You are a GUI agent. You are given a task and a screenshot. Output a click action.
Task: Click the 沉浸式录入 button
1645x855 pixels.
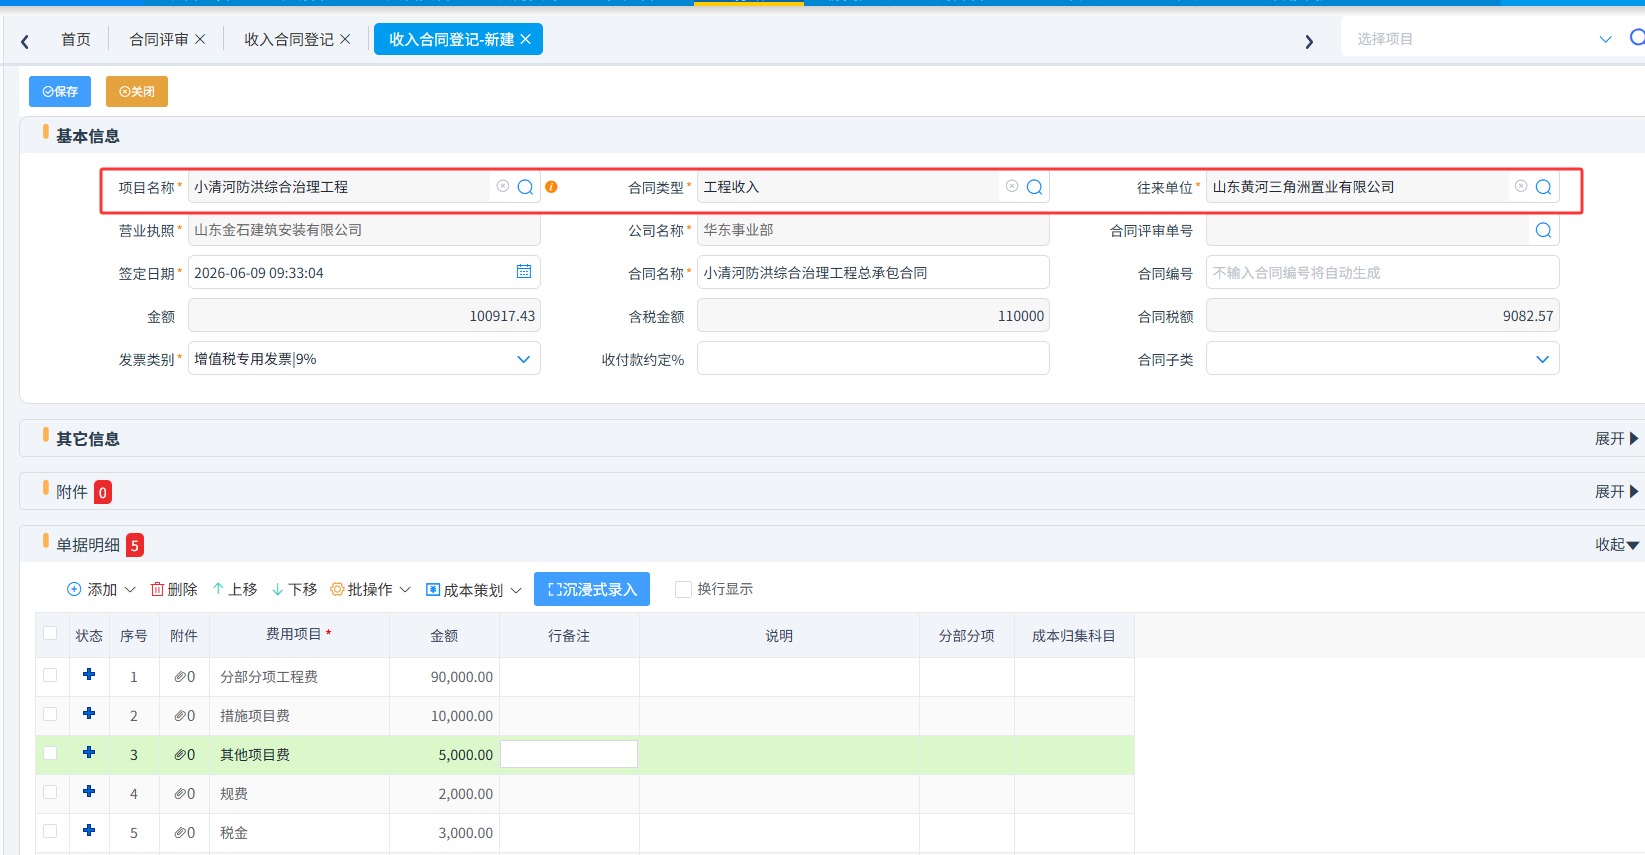(592, 589)
